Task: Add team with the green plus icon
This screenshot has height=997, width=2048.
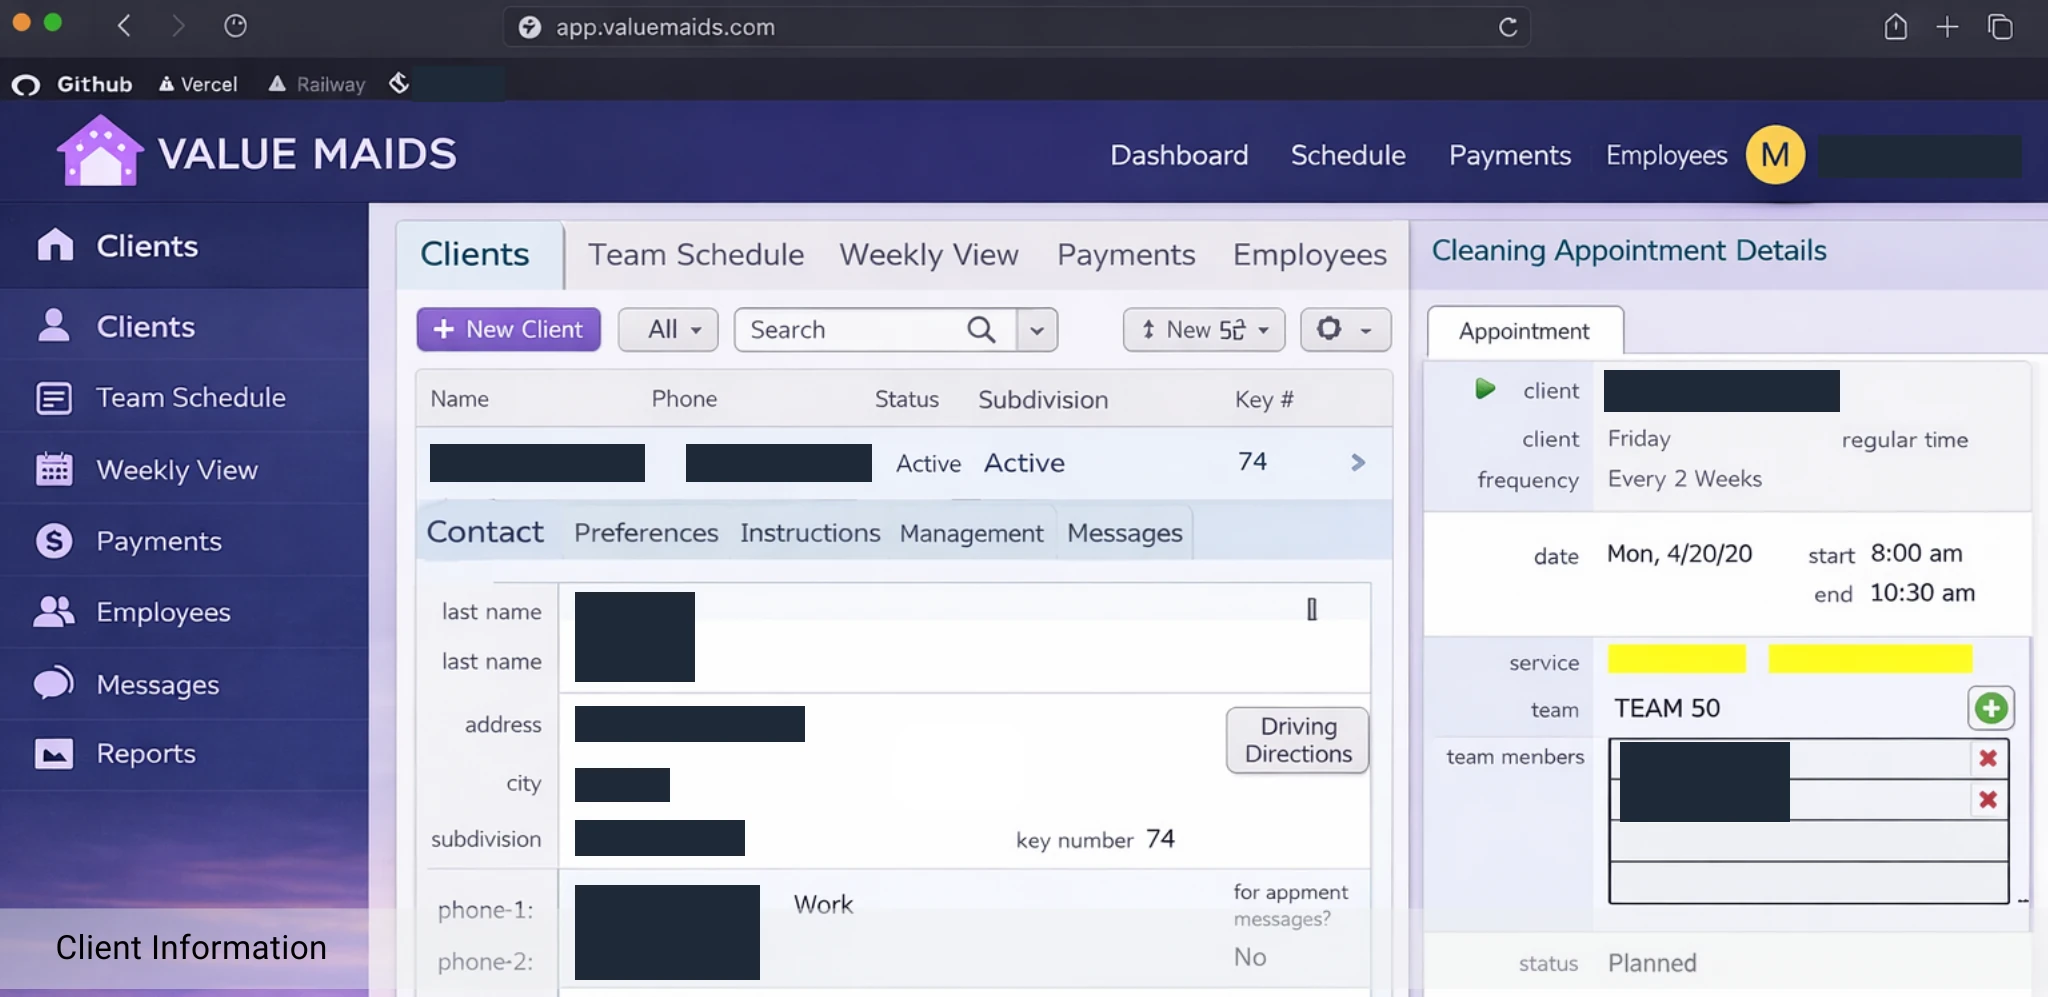Action: (x=1990, y=708)
